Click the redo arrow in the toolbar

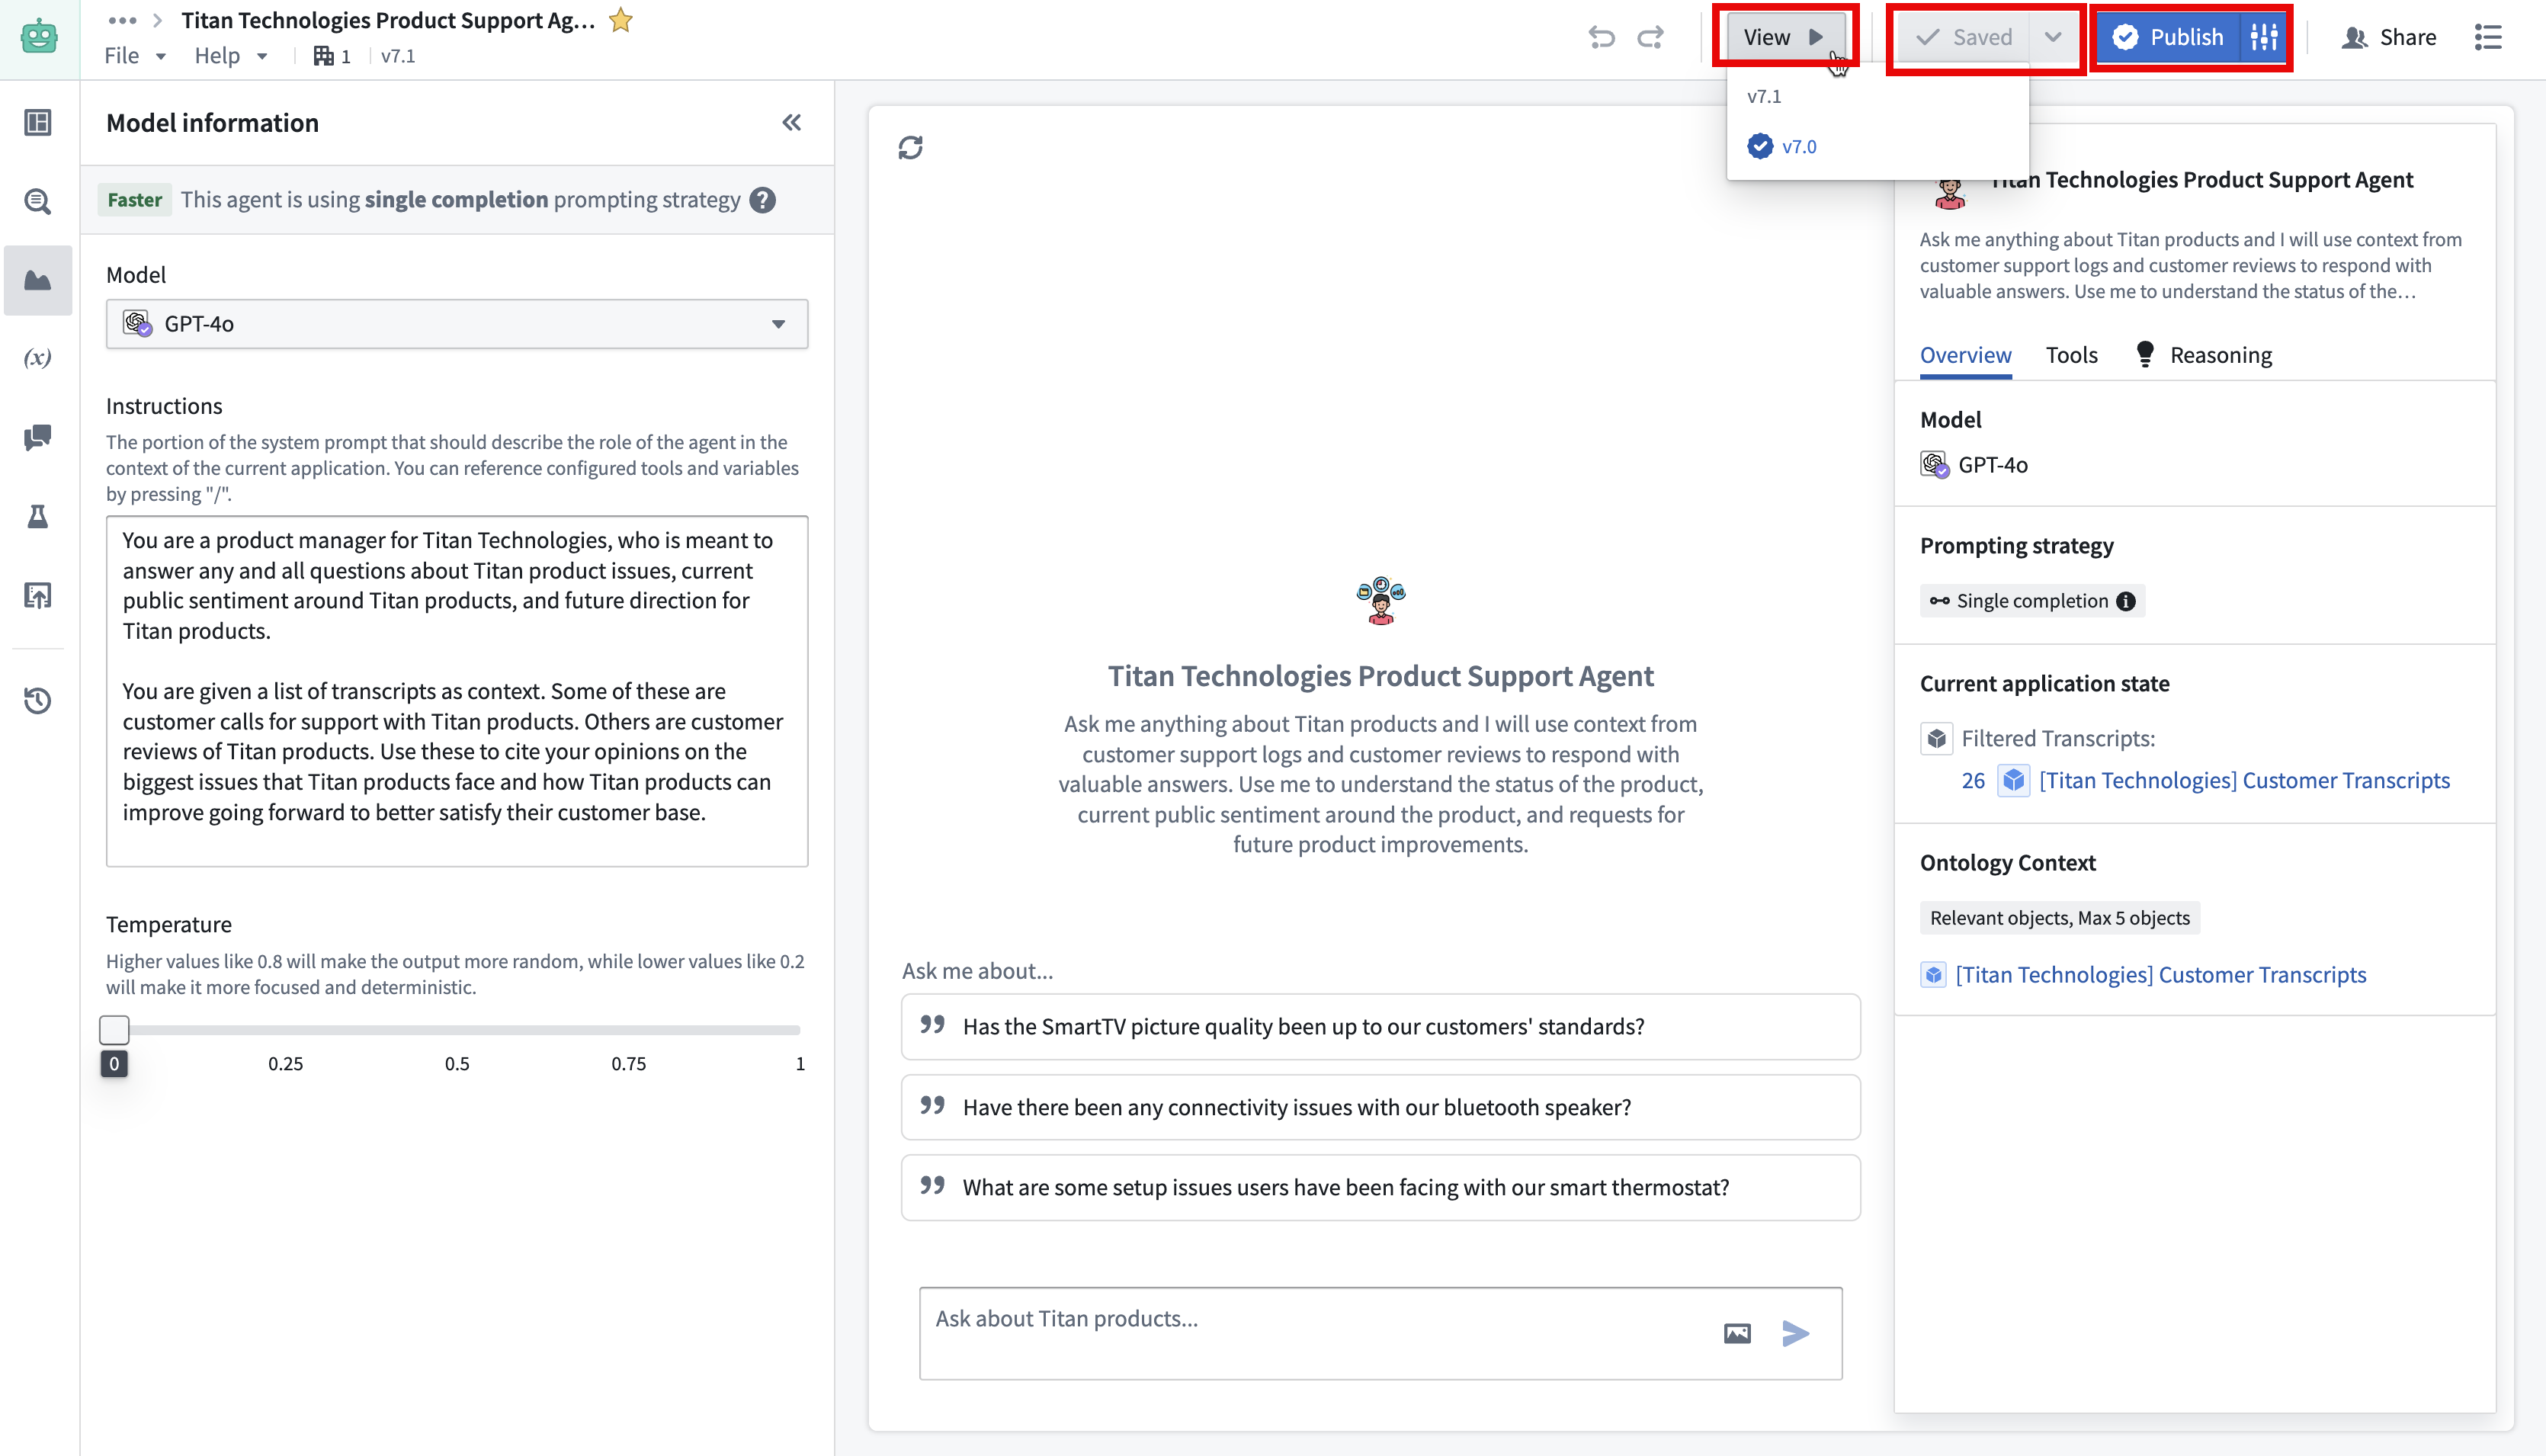click(1649, 37)
